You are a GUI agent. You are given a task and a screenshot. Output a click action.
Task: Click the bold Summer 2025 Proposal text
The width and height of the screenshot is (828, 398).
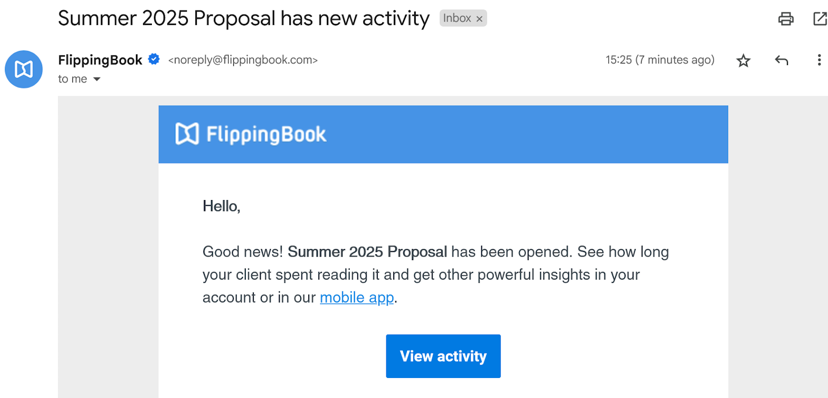[368, 252]
